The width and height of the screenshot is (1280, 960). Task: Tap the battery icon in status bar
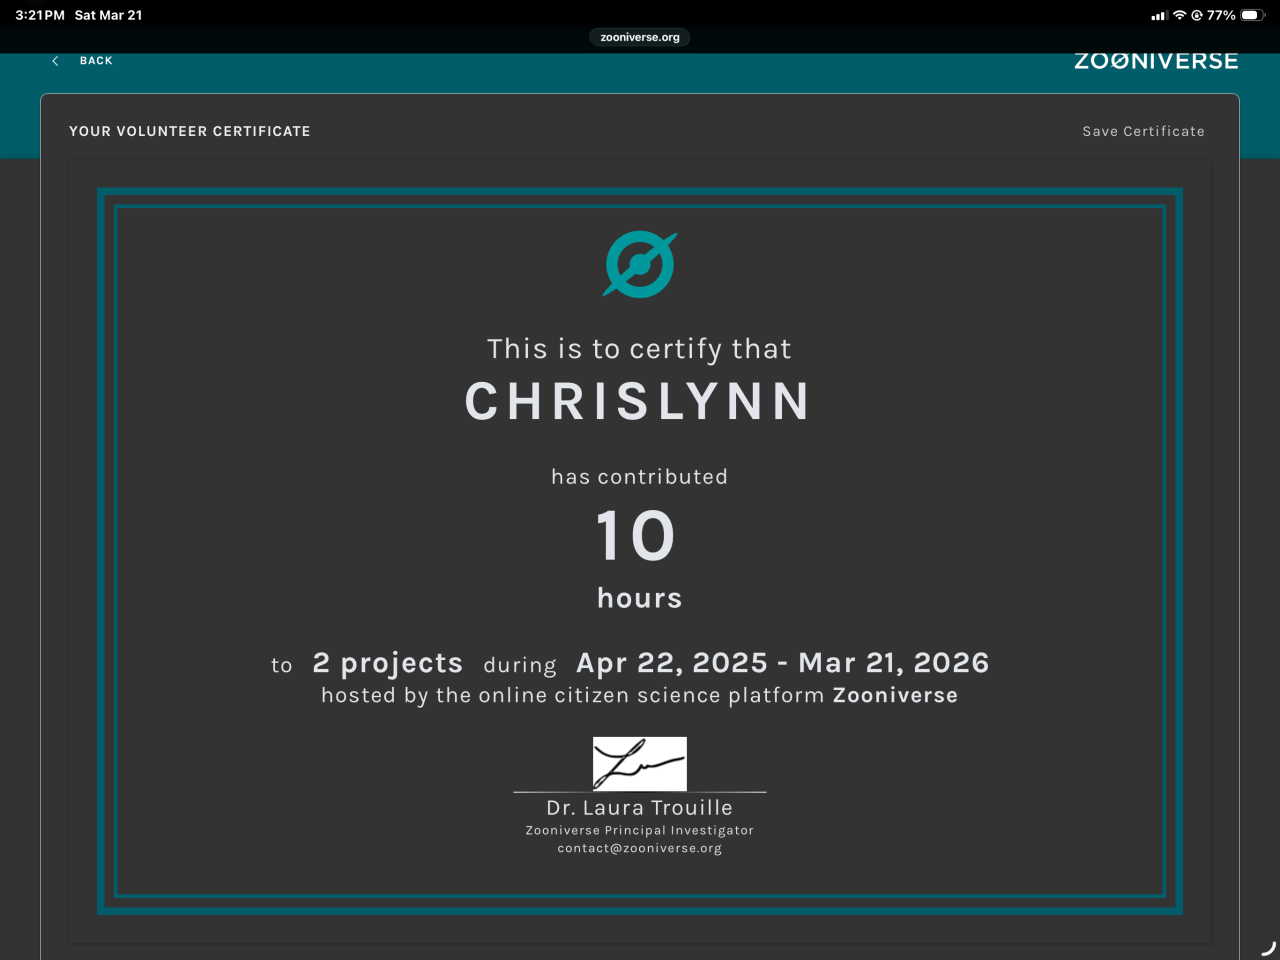tap(1253, 15)
